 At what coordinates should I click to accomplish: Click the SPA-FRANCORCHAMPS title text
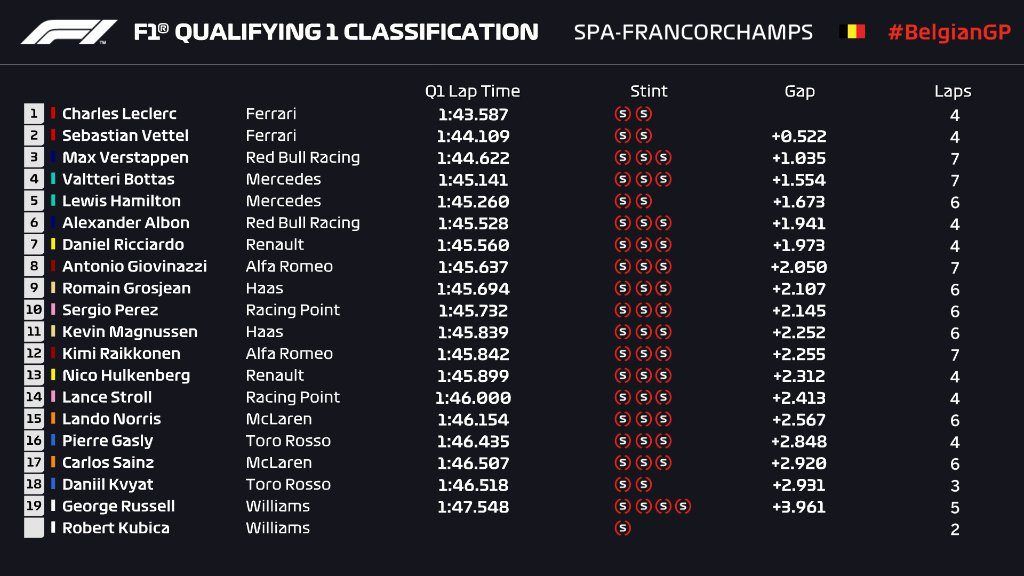pos(693,32)
